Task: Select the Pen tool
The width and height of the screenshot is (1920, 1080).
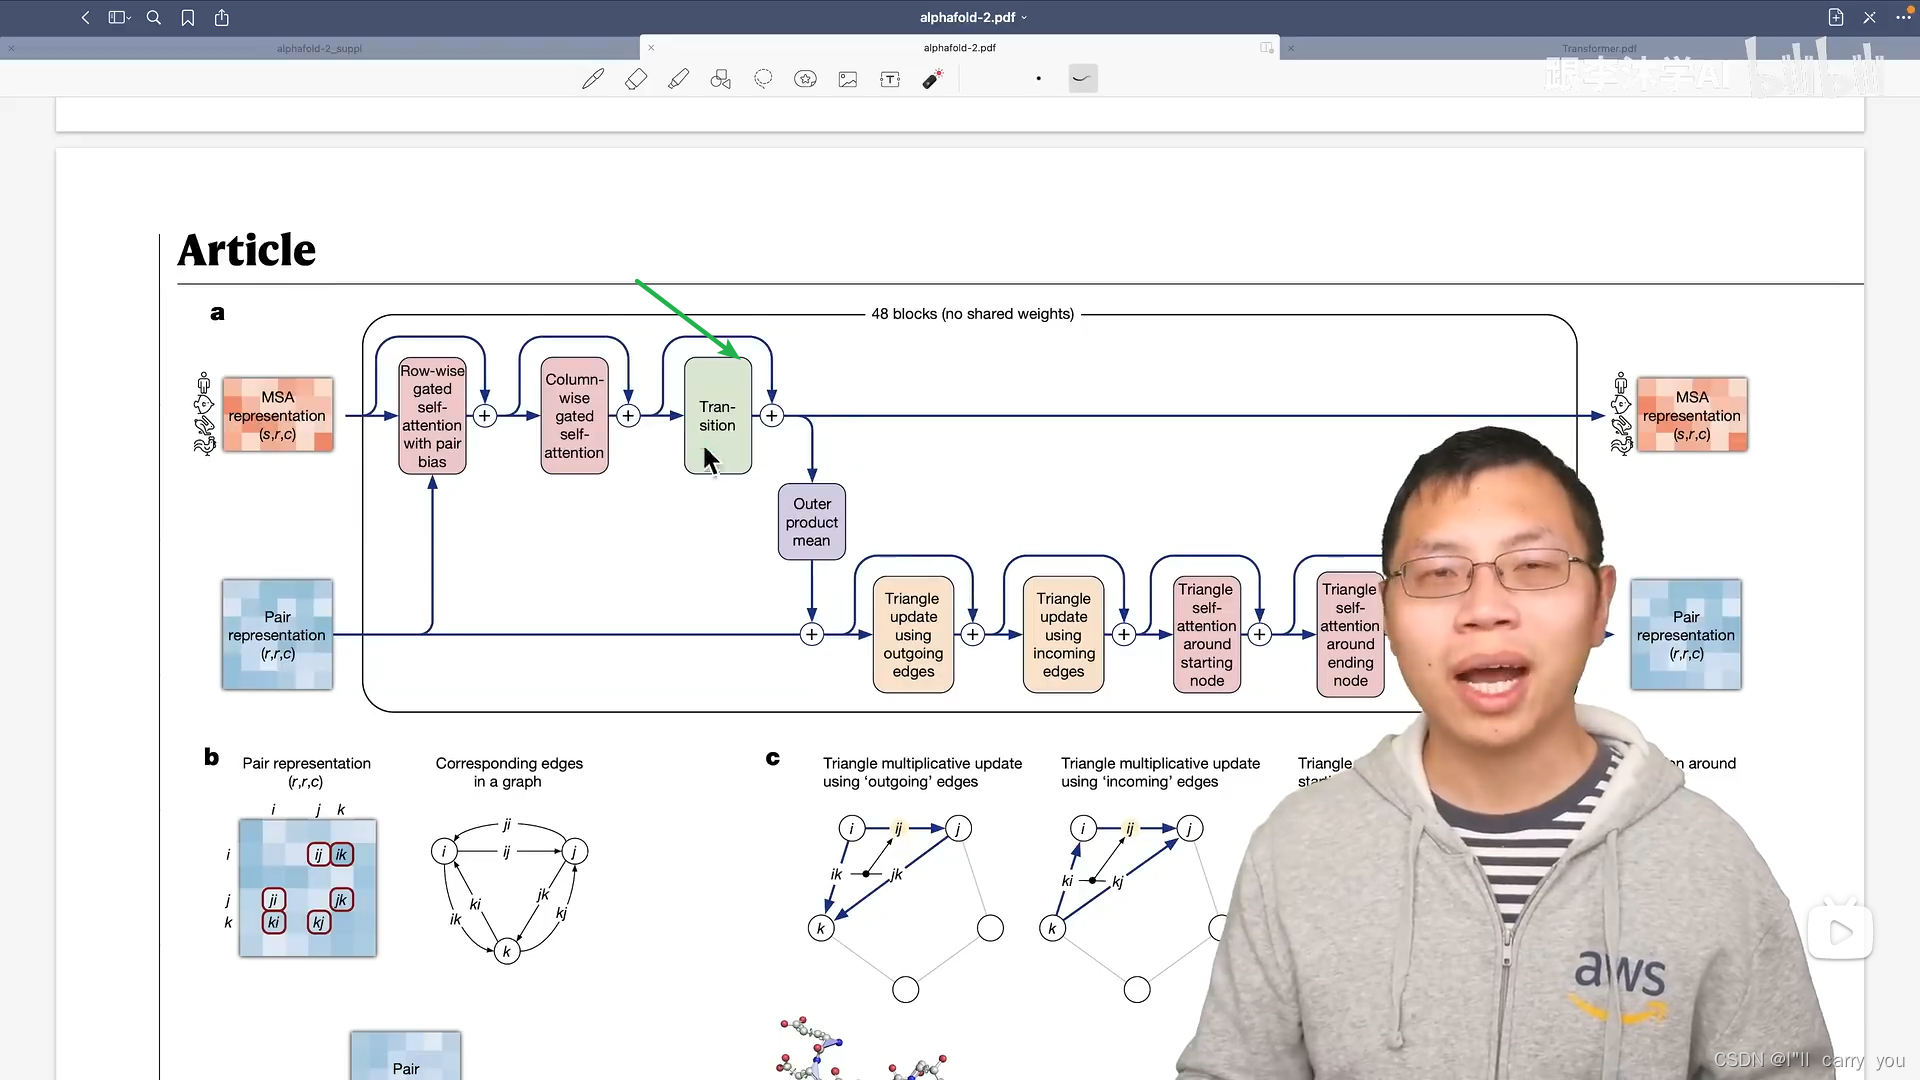Action: [593, 79]
